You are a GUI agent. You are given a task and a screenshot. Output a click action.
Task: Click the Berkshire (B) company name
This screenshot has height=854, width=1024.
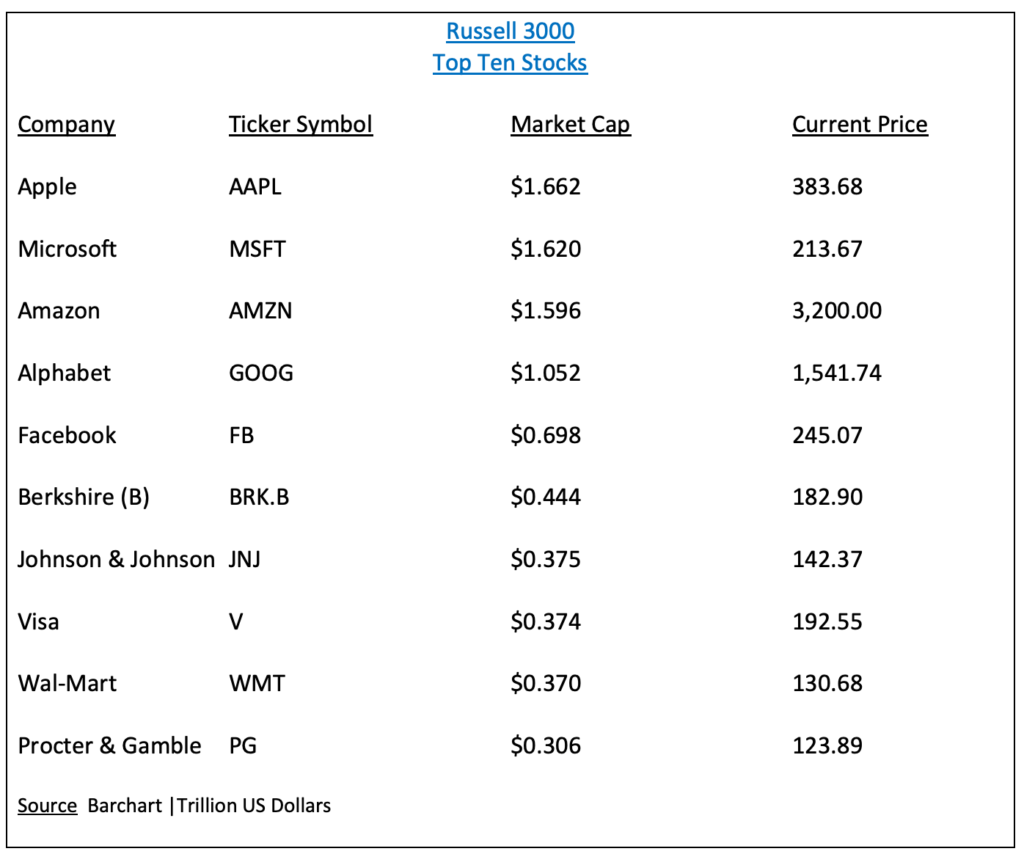(84, 498)
